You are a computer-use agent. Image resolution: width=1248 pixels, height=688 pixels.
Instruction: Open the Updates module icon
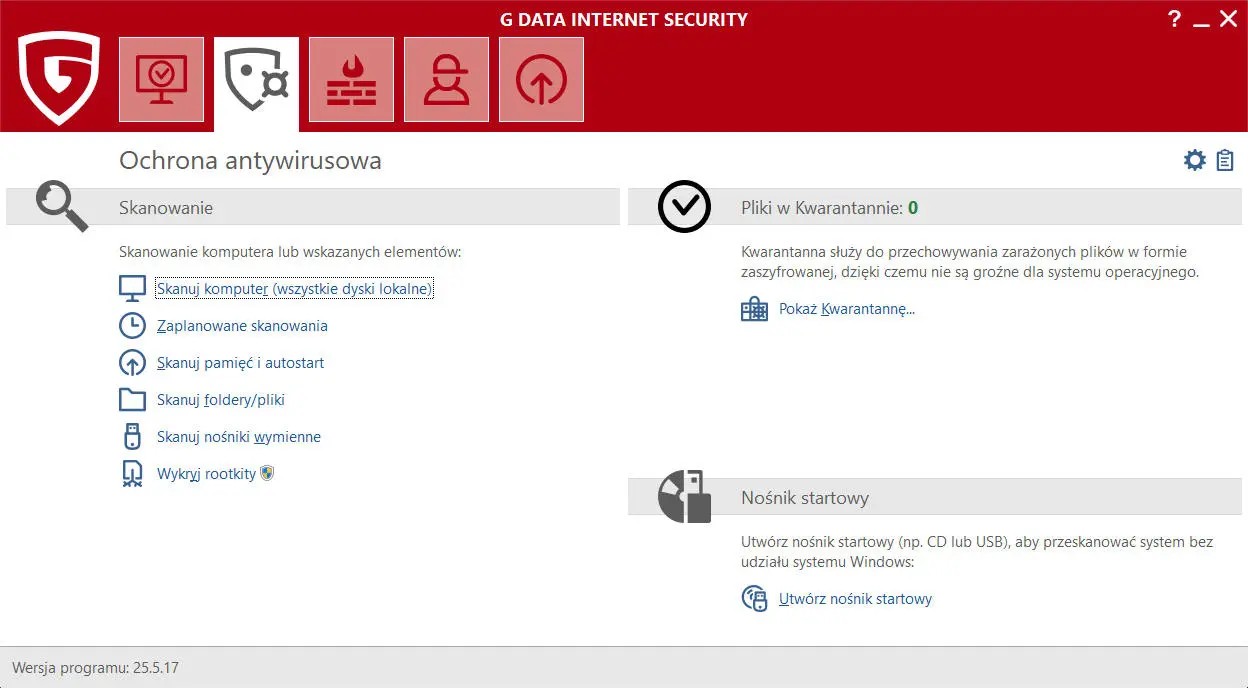(x=541, y=79)
